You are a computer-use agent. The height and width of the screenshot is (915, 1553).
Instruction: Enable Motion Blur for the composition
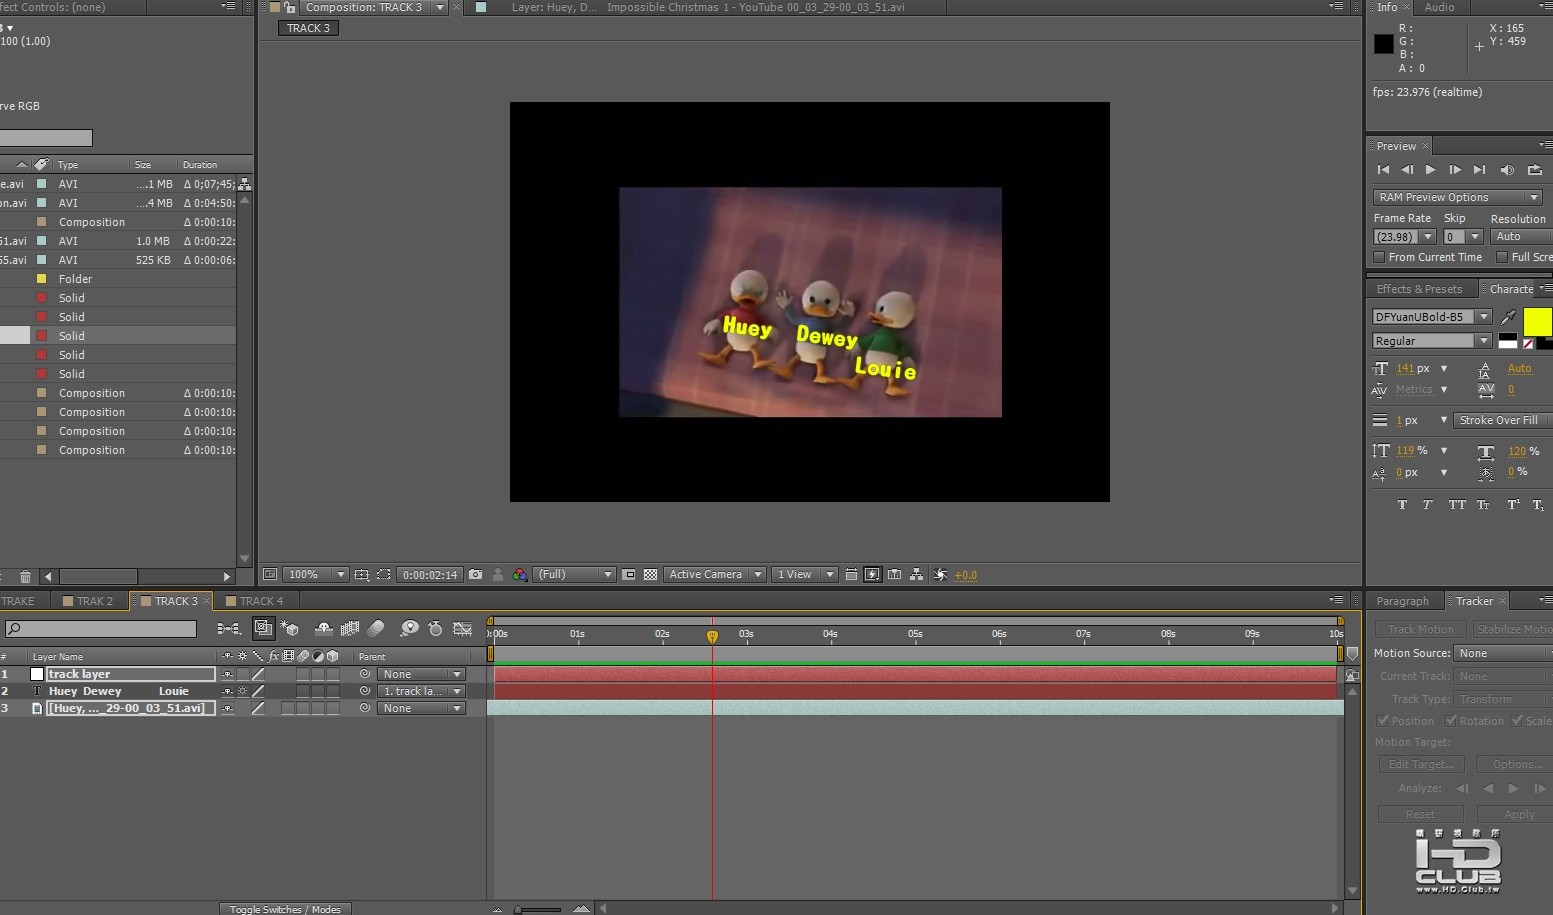(376, 629)
